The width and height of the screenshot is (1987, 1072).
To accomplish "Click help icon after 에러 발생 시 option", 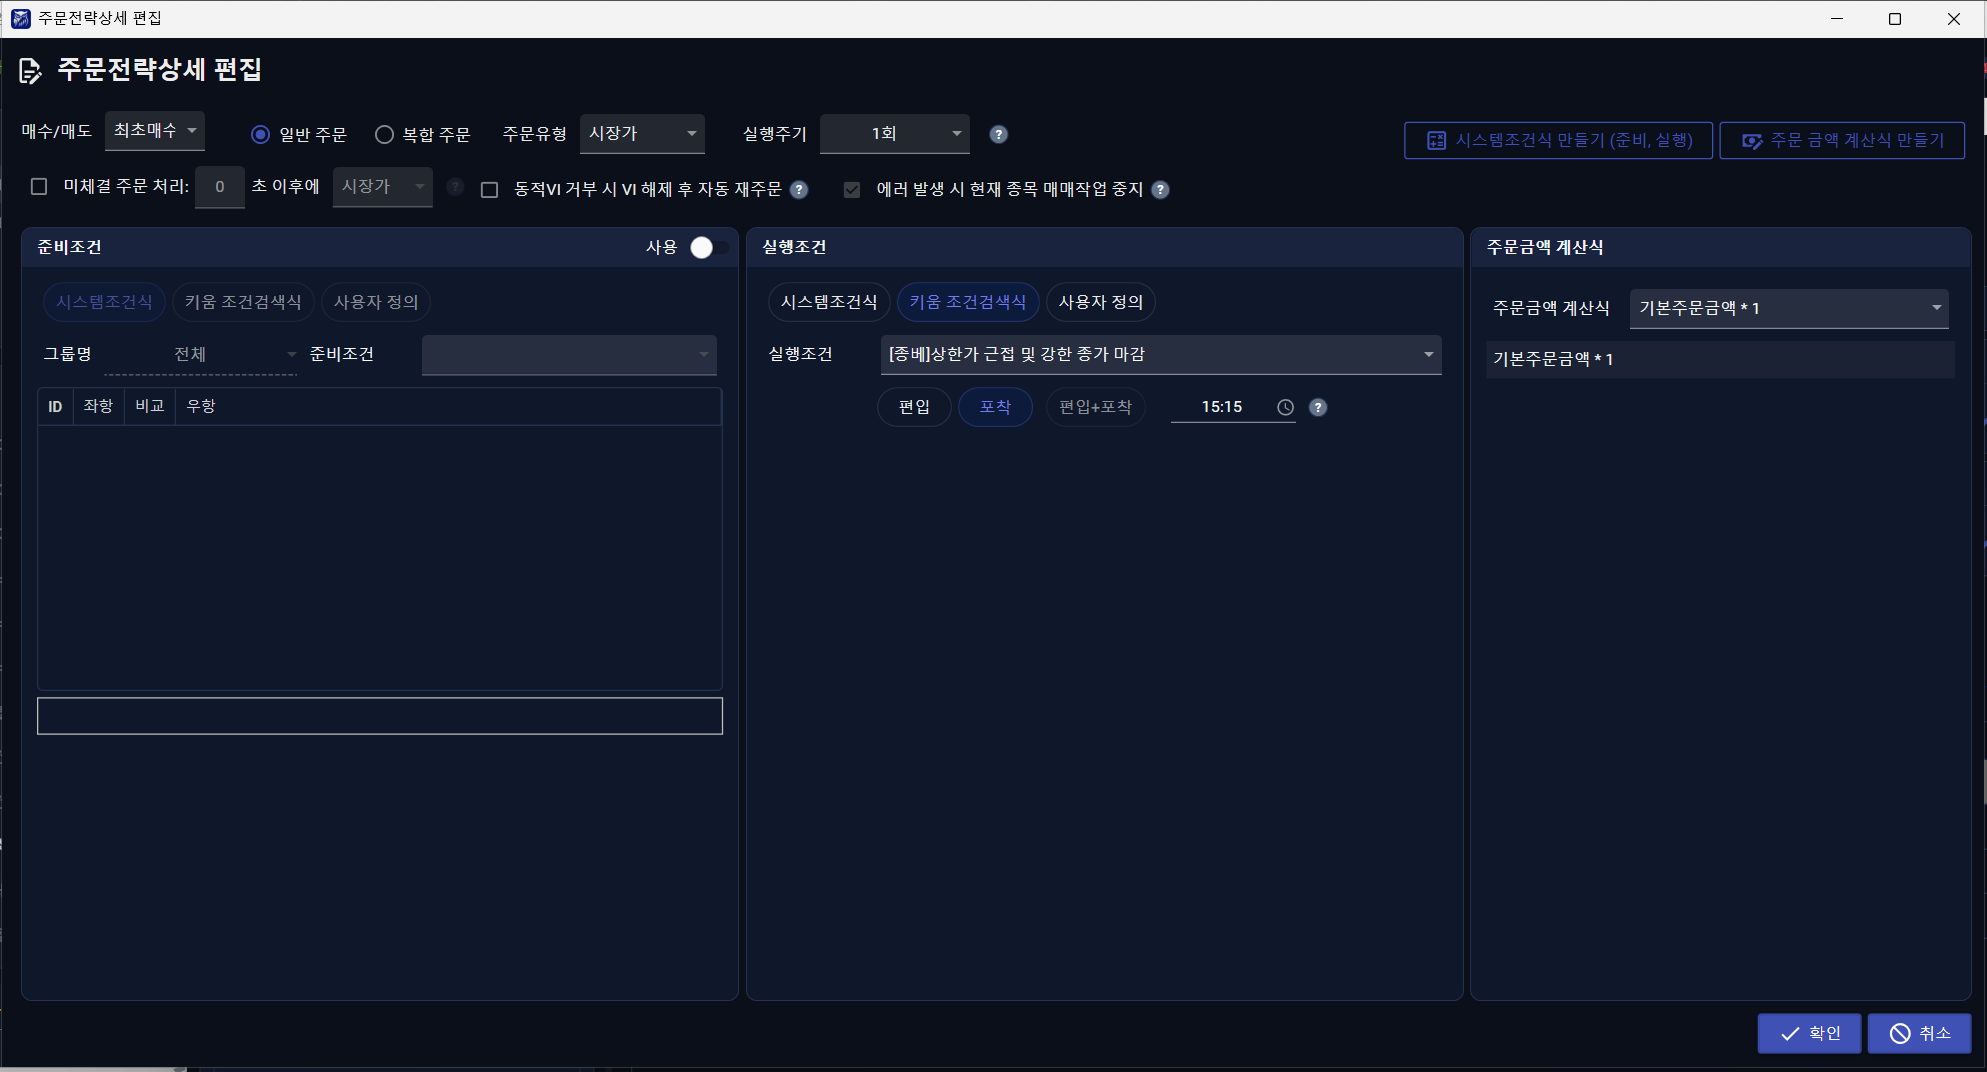I will click(x=1160, y=189).
